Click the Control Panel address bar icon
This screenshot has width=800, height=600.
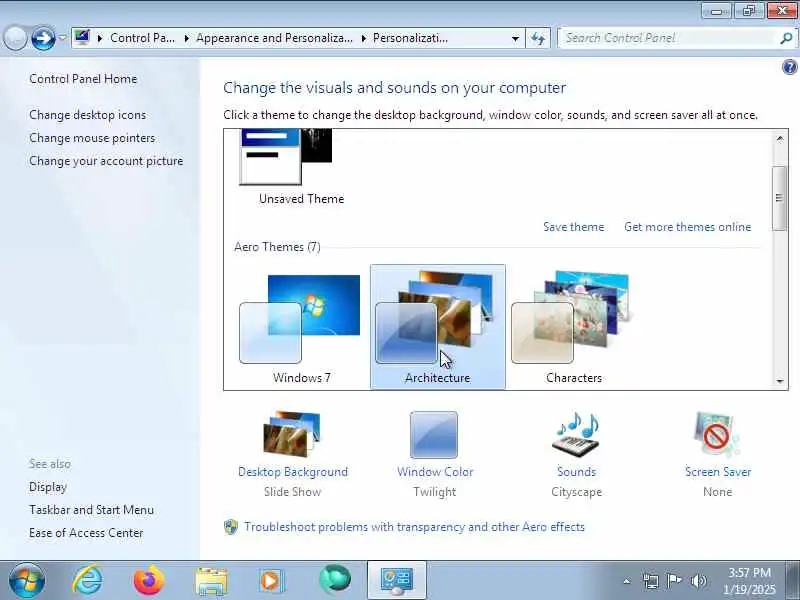pyautogui.click(x=82, y=38)
